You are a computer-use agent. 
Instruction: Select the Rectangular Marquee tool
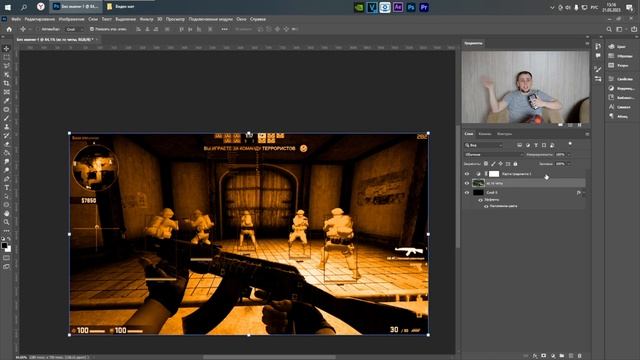(x=6, y=58)
